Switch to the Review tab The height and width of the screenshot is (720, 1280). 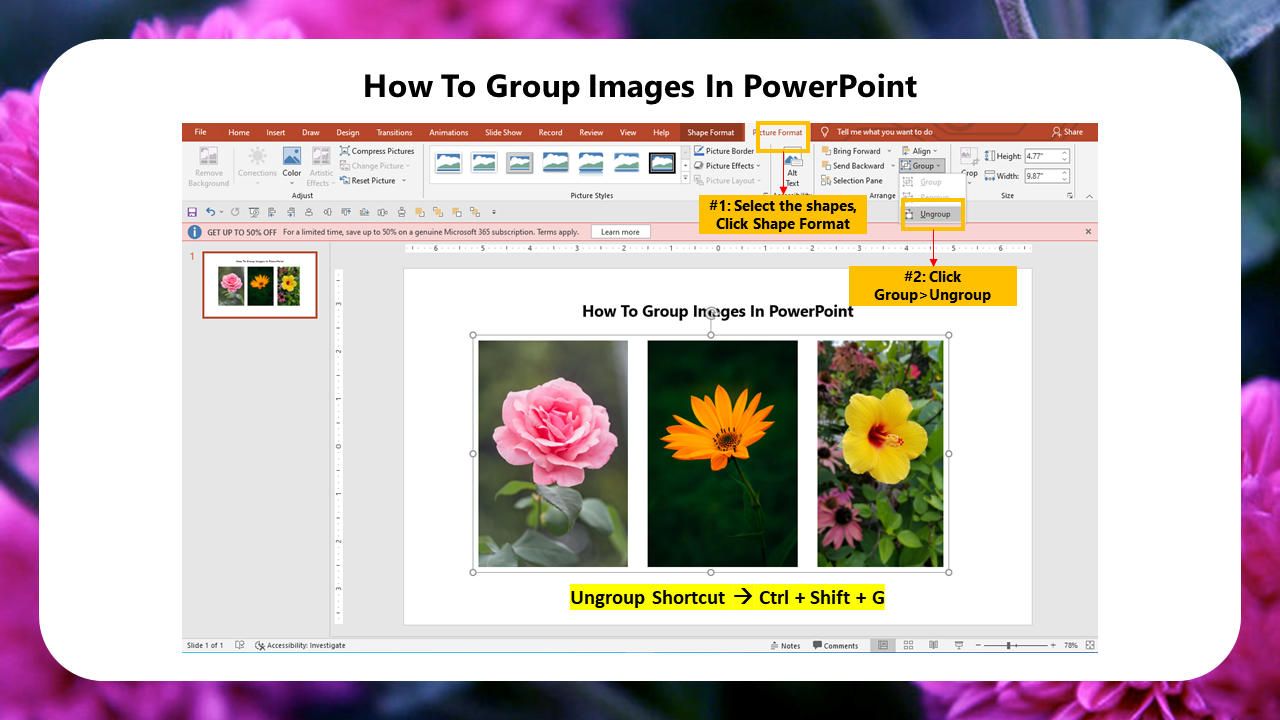[591, 132]
